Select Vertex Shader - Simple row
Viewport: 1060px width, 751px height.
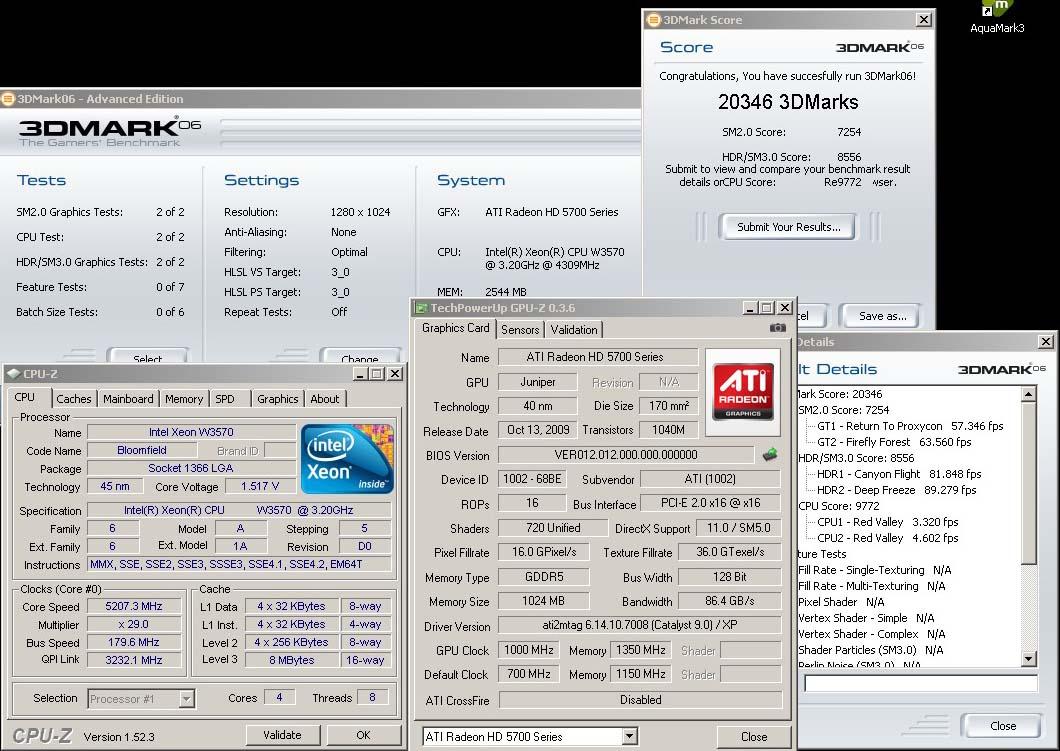[866, 618]
